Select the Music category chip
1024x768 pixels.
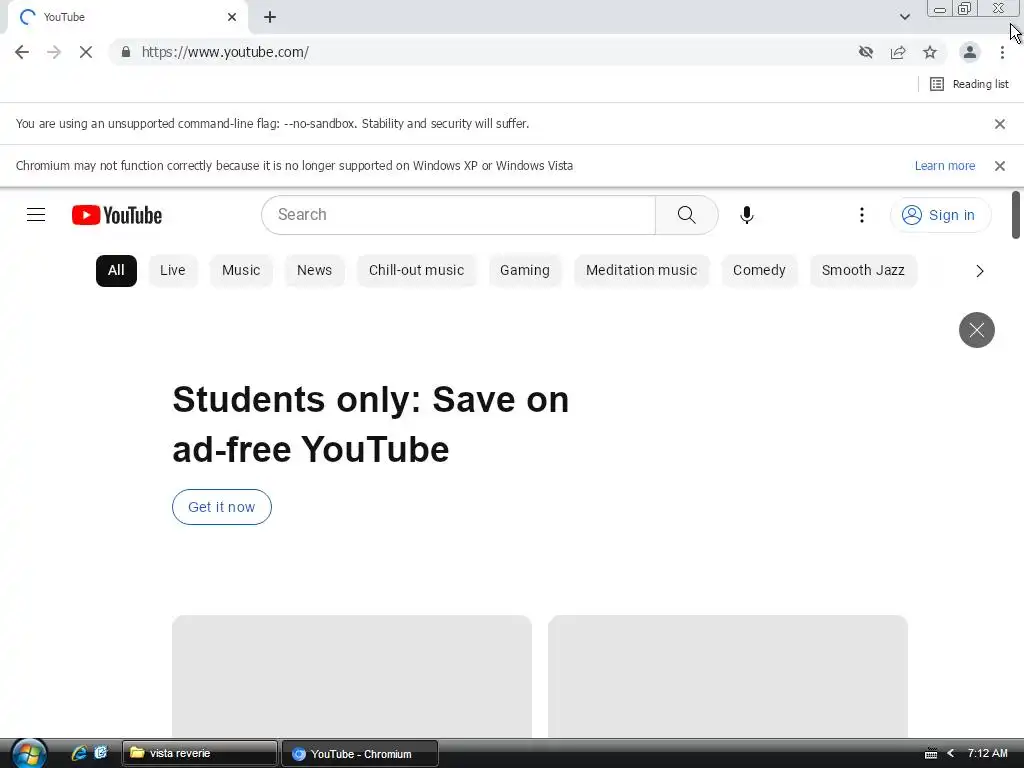(241, 270)
